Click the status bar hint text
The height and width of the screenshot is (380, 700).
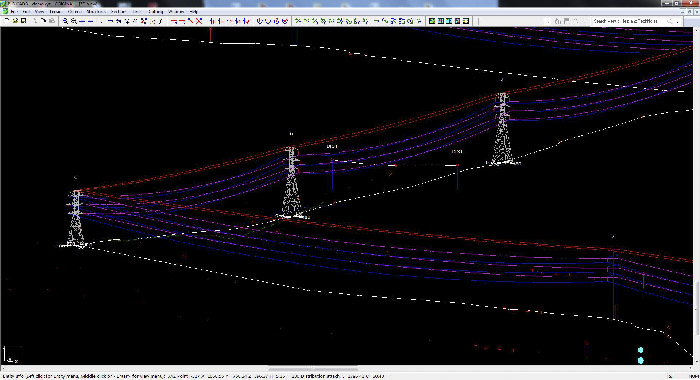pyautogui.click(x=192, y=376)
